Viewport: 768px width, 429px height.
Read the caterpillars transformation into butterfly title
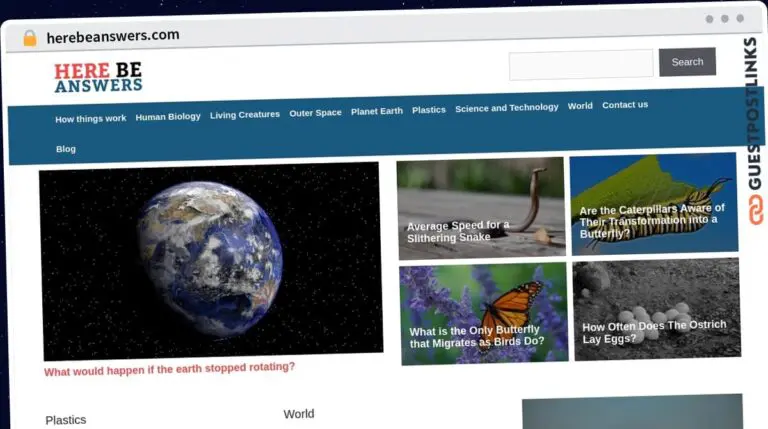[x=651, y=221]
